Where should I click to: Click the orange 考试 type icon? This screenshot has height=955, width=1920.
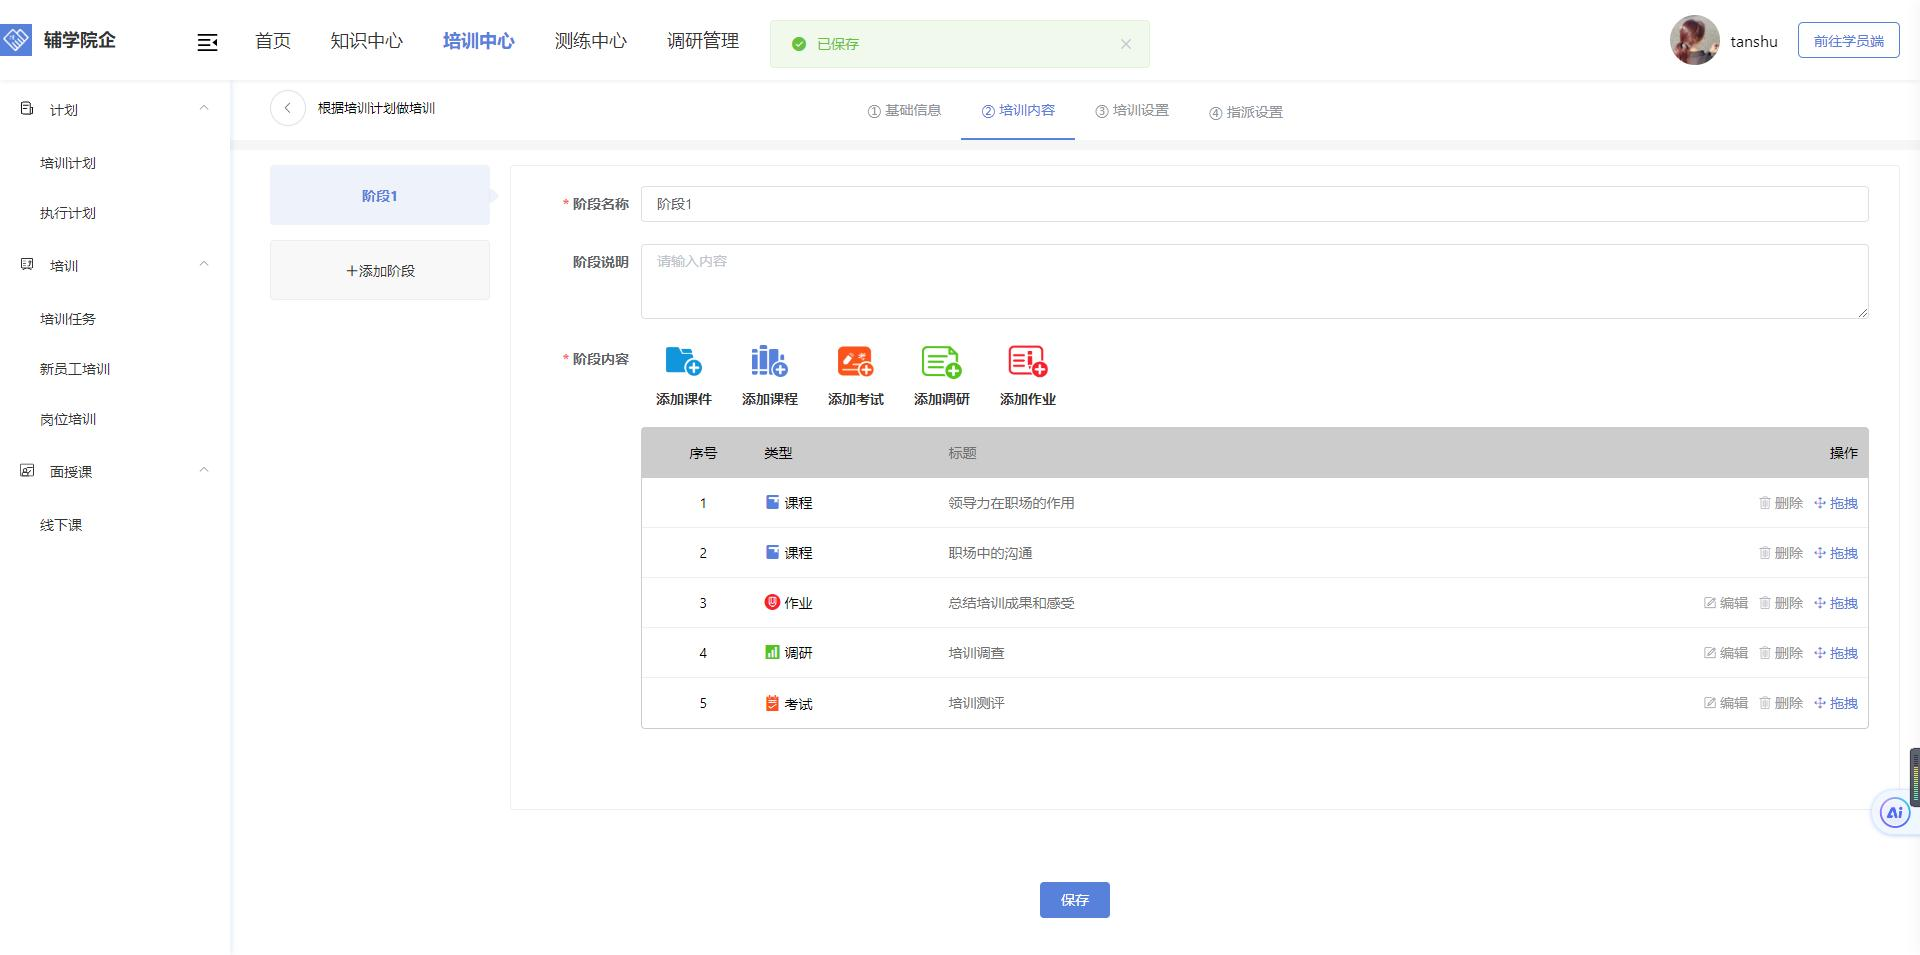point(772,703)
